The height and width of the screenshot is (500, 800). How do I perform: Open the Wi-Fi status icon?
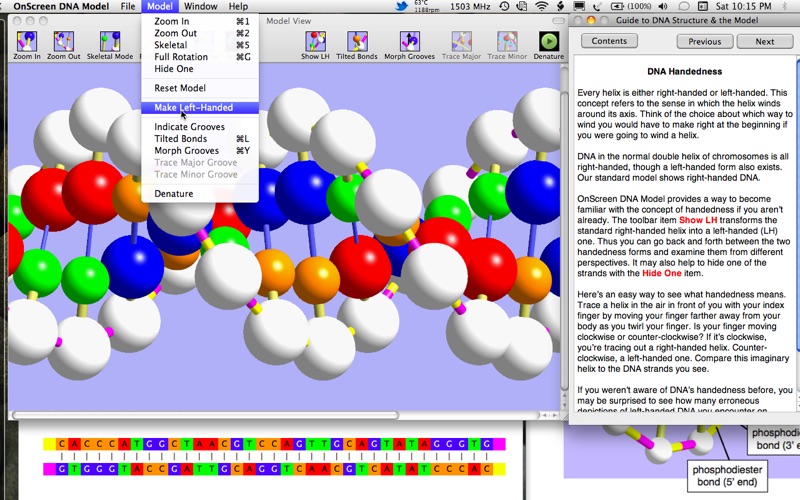(541, 6)
